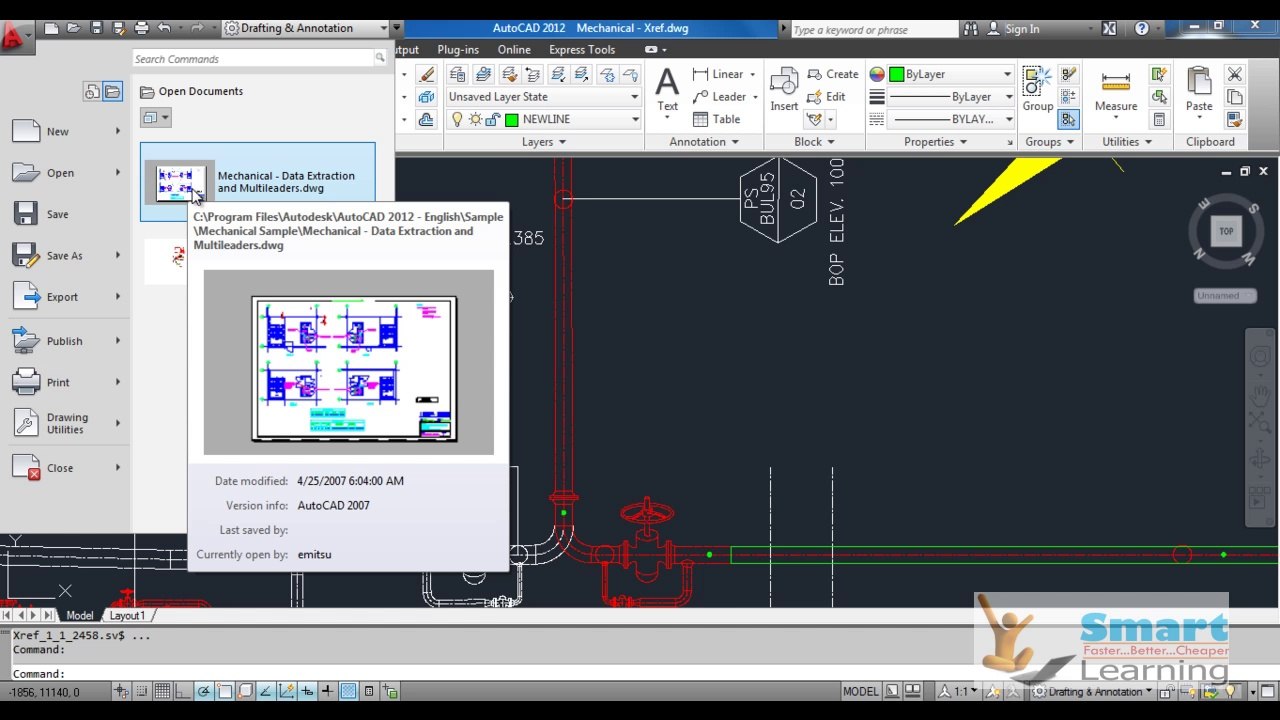Select Mechanical - Data Extraction and Multileaders.dwg document

tap(258, 182)
